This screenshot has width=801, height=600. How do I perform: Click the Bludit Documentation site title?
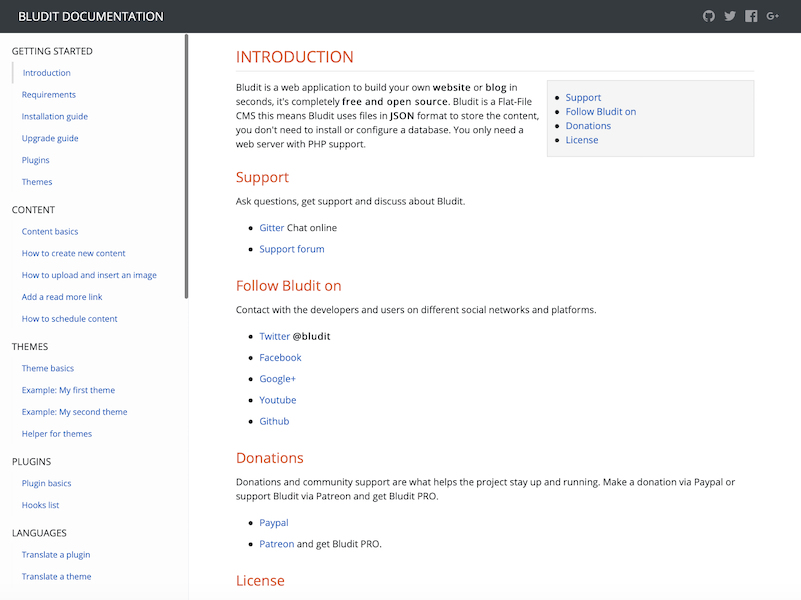click(91, 16)
